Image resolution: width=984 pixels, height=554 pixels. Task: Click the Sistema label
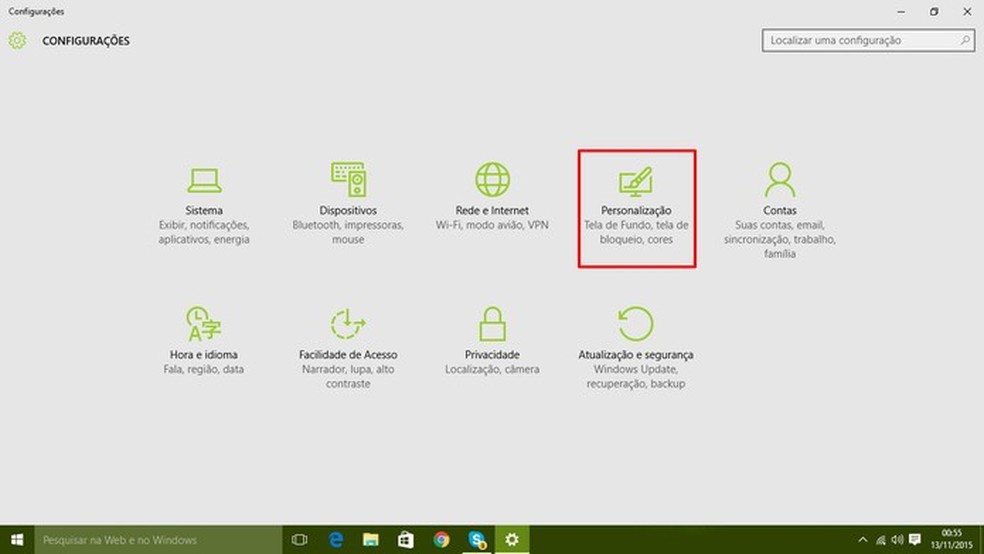tap(204, 210)
